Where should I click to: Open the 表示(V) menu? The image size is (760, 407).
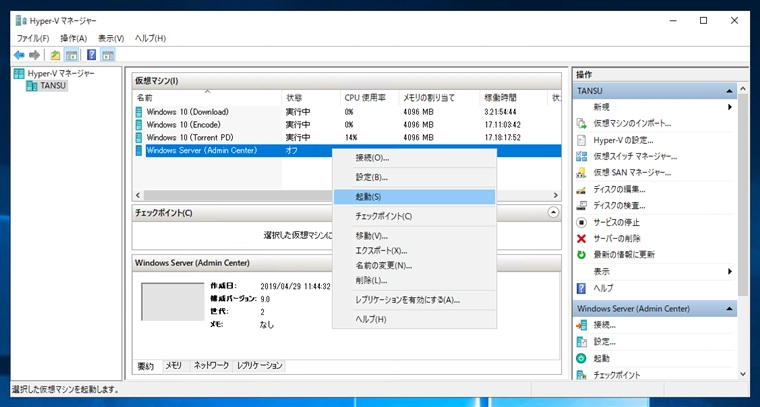tap(111, 38)
